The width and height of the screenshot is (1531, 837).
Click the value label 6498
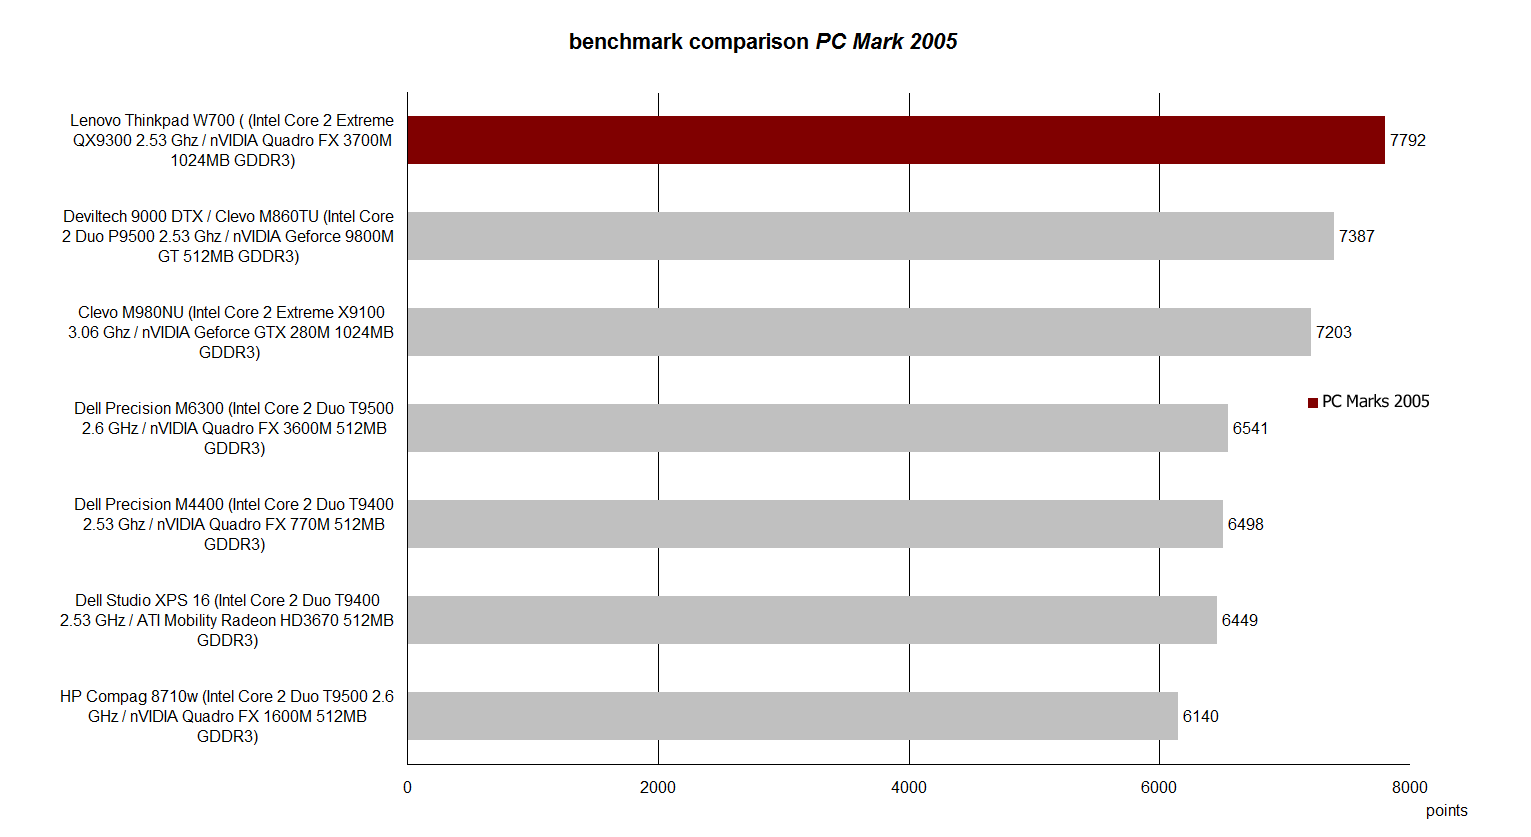(1246, 524)
